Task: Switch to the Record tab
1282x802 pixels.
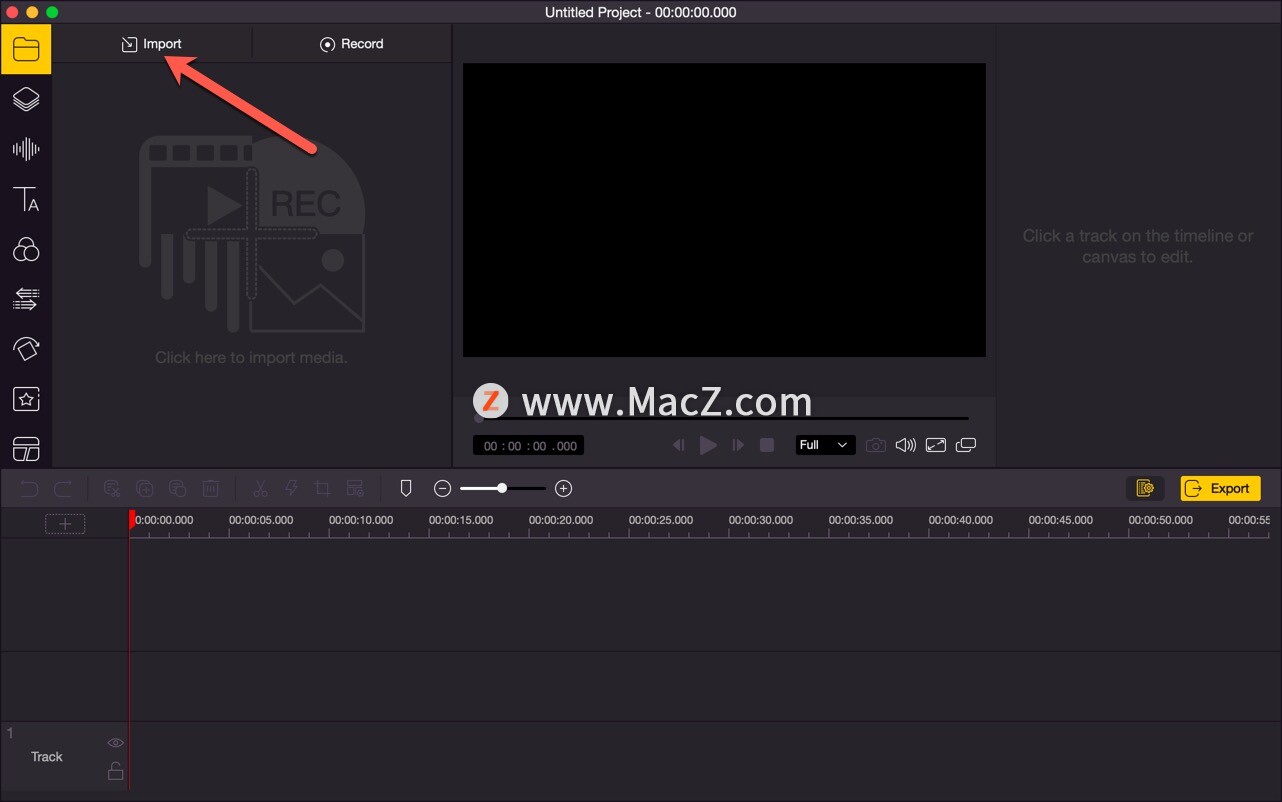Action: pyautogui.click(x=352, y=44)
